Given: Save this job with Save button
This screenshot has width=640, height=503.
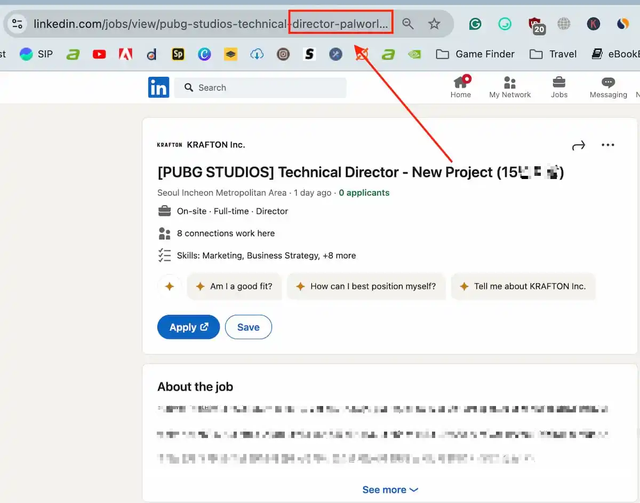Looking at the screenshot, I should point(248,327).
